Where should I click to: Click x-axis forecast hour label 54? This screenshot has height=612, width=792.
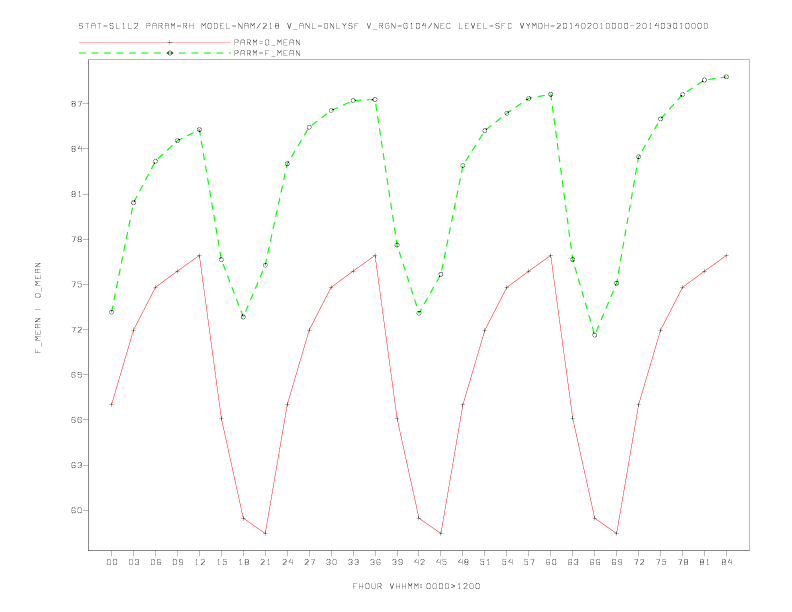pos(507,562)
